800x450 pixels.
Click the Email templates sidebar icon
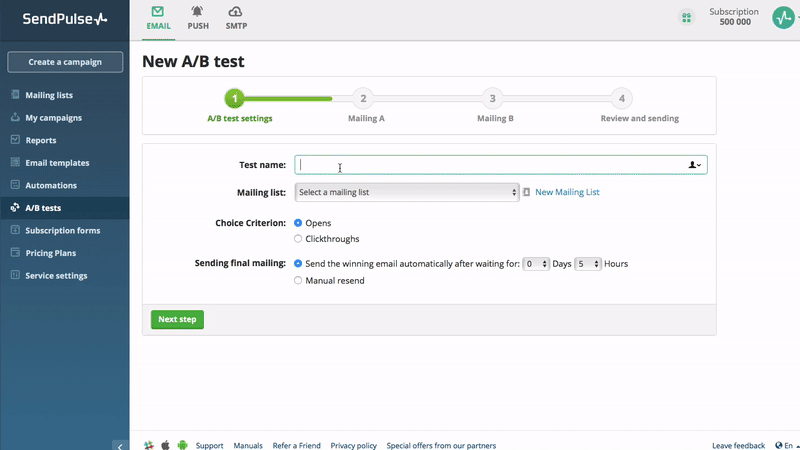point(15,162)
